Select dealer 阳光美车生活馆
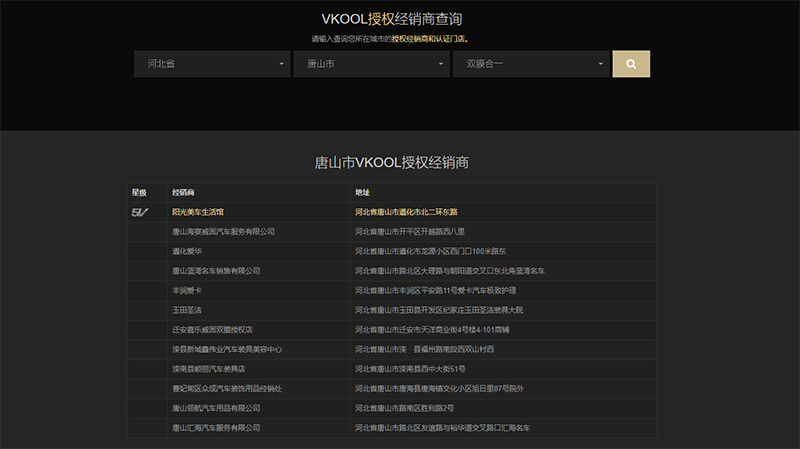Screen dimensions: 800x449 (x=198, y=212)
